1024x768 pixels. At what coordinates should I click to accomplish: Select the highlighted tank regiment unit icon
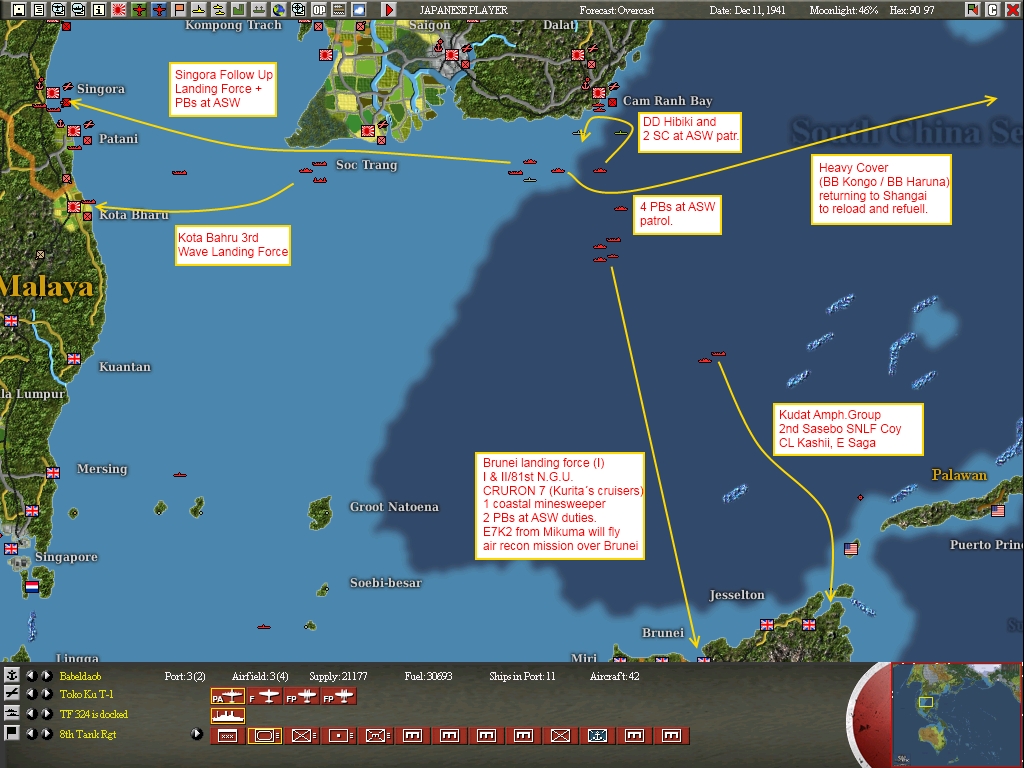(264, 735)
